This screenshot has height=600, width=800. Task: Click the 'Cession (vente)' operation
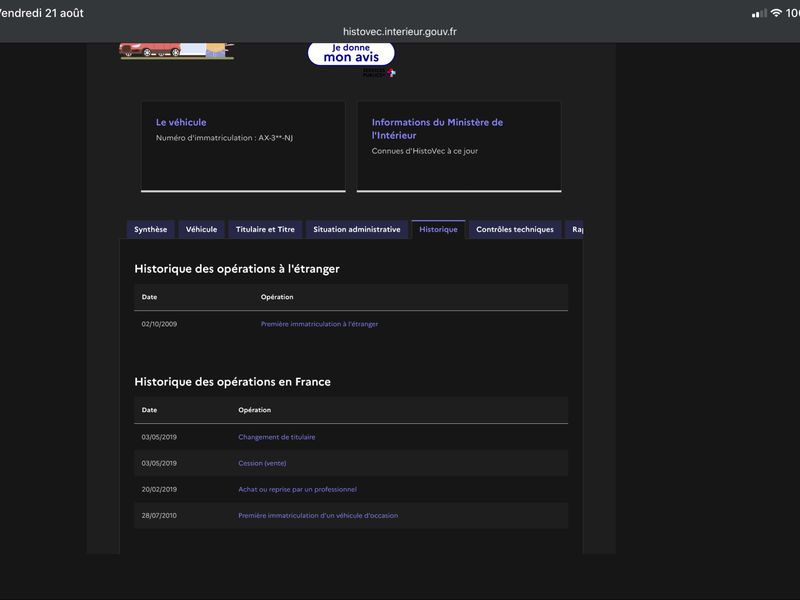262,463
